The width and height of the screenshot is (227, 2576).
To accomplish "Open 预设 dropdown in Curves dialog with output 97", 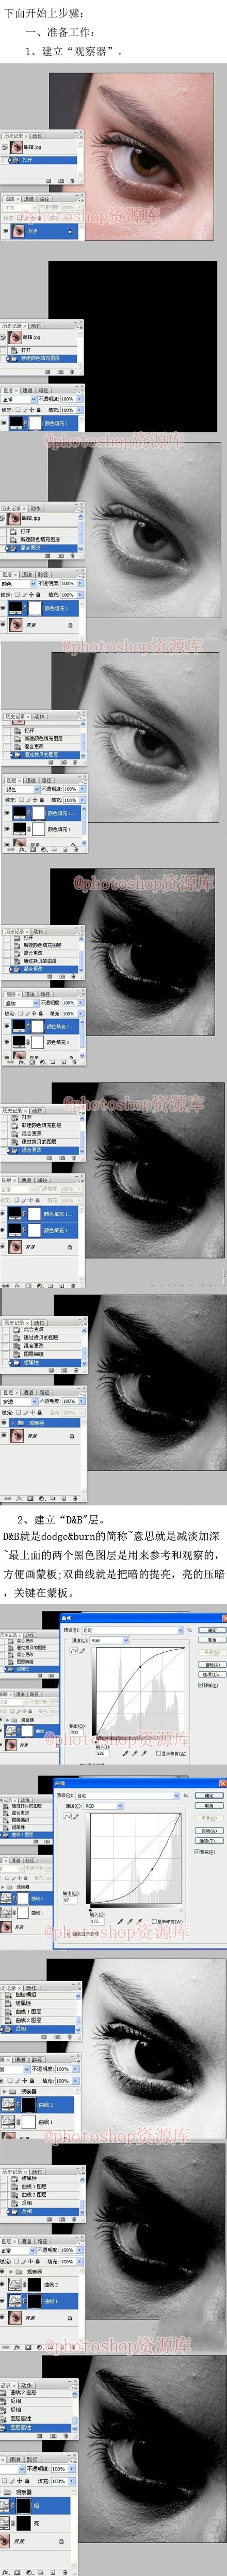I will (x=129, y=1796).
